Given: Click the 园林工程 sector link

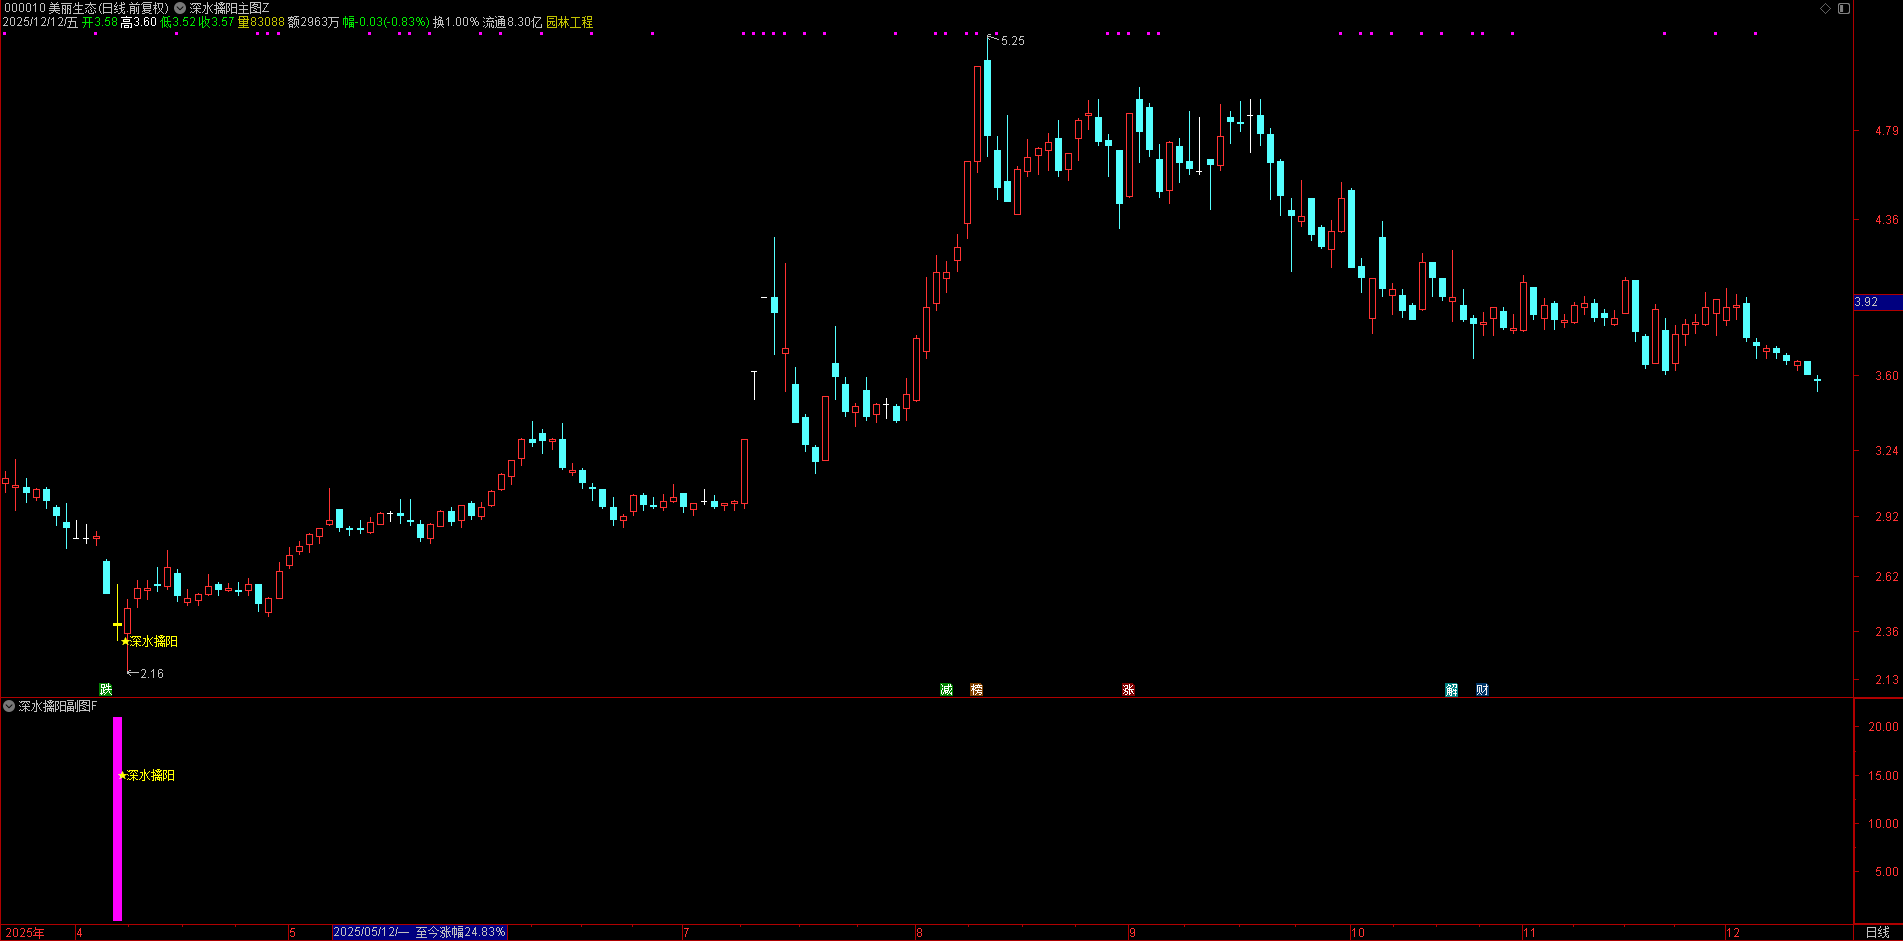Looking at the screenshot, I should click(x=569, y=22).
